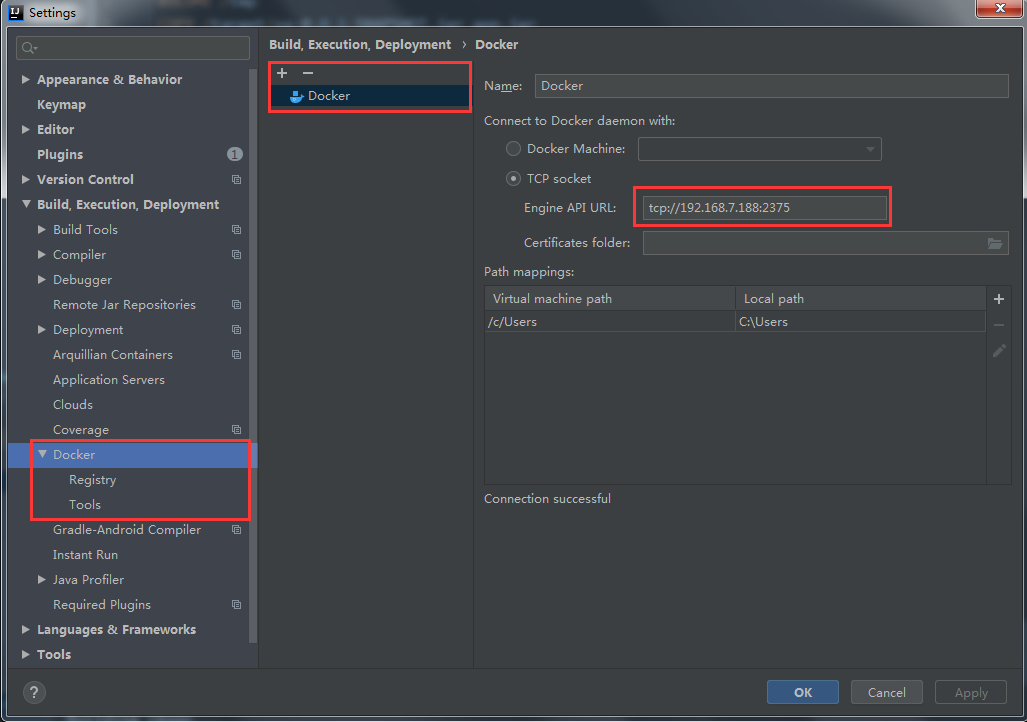Expand Appearance & Behavior section

click(x=26, y=79)
